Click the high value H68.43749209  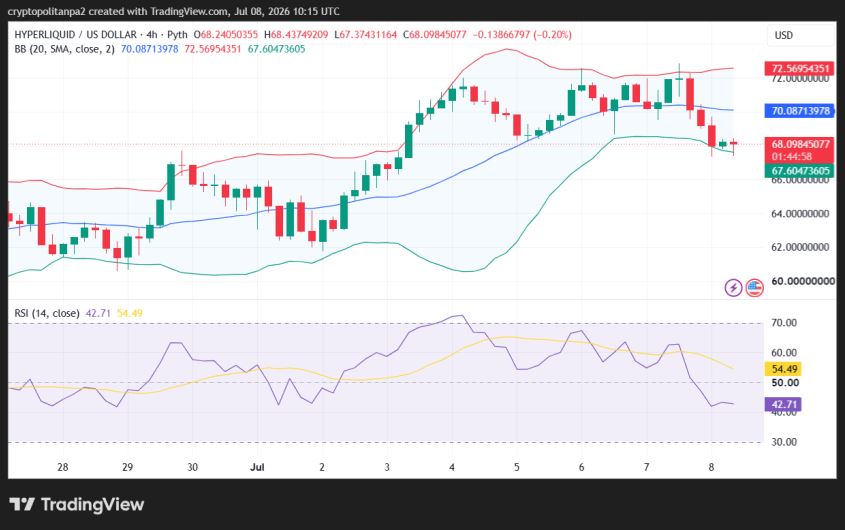296,35
